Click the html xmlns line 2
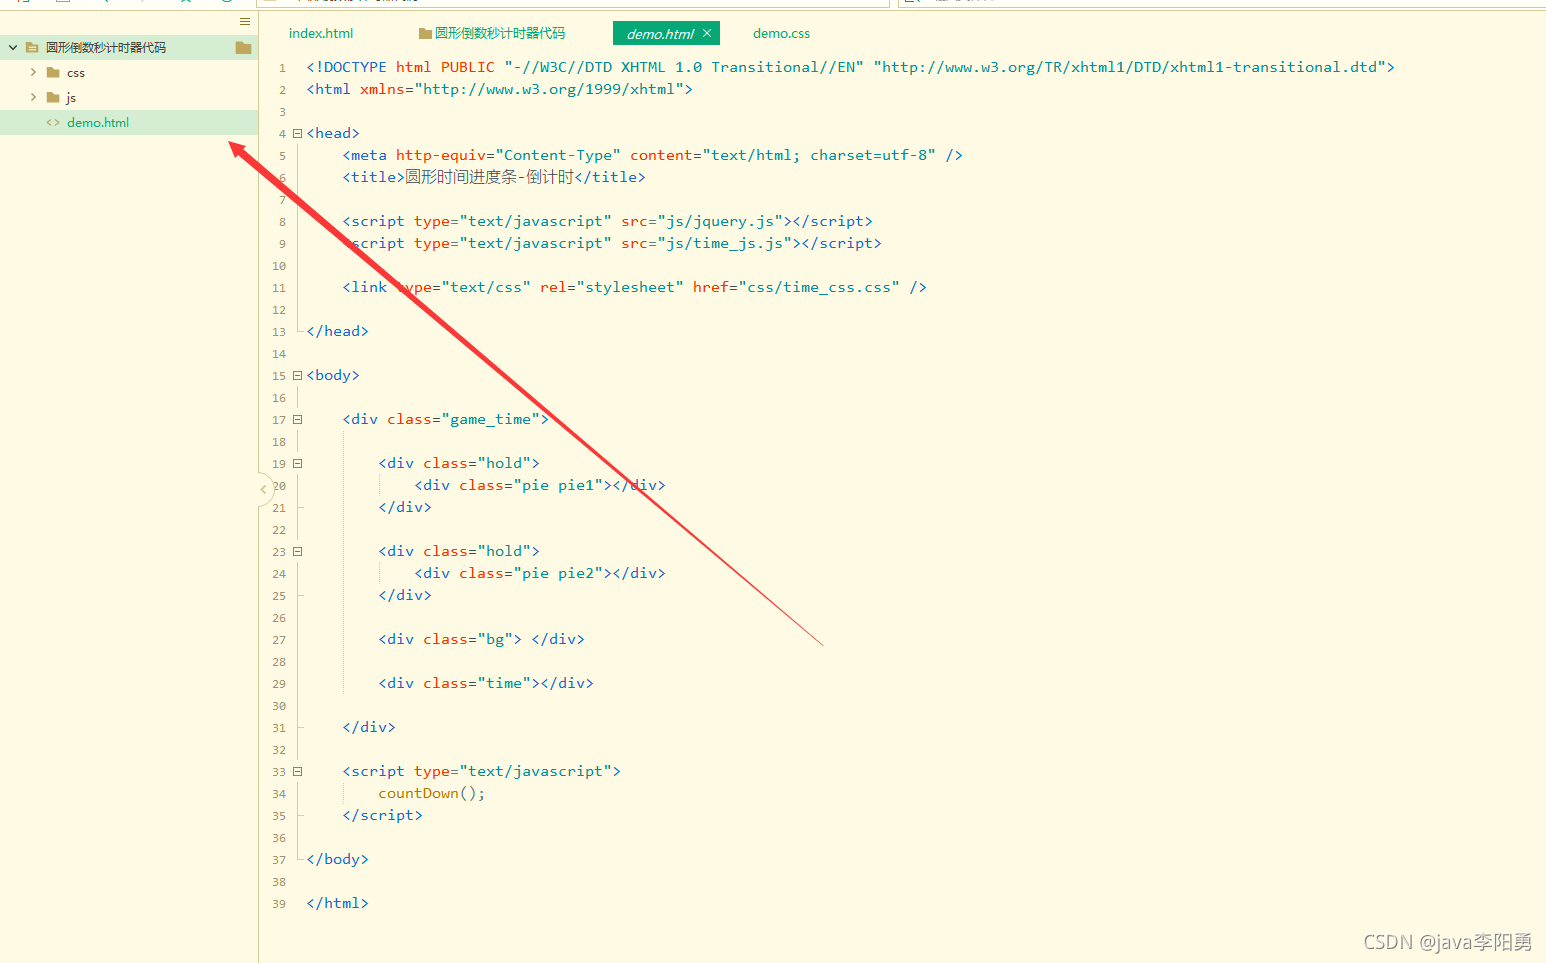This screenshot has height=963, width=1546. click(x=499, y=89)
